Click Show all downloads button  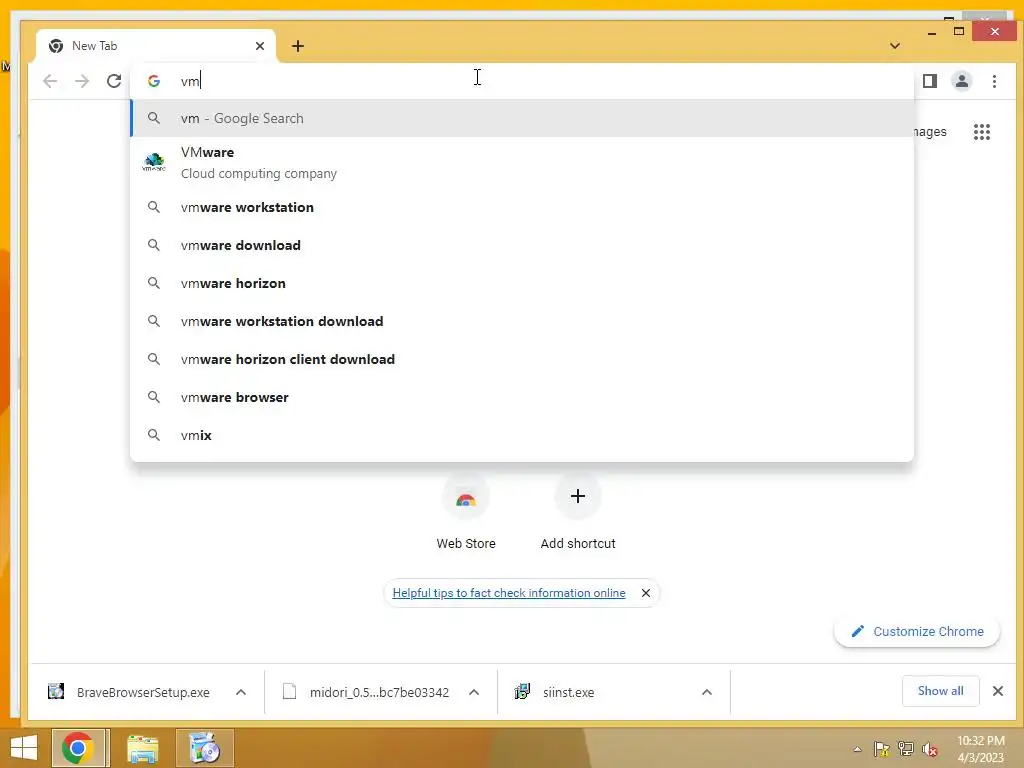(x=940, y=691)
